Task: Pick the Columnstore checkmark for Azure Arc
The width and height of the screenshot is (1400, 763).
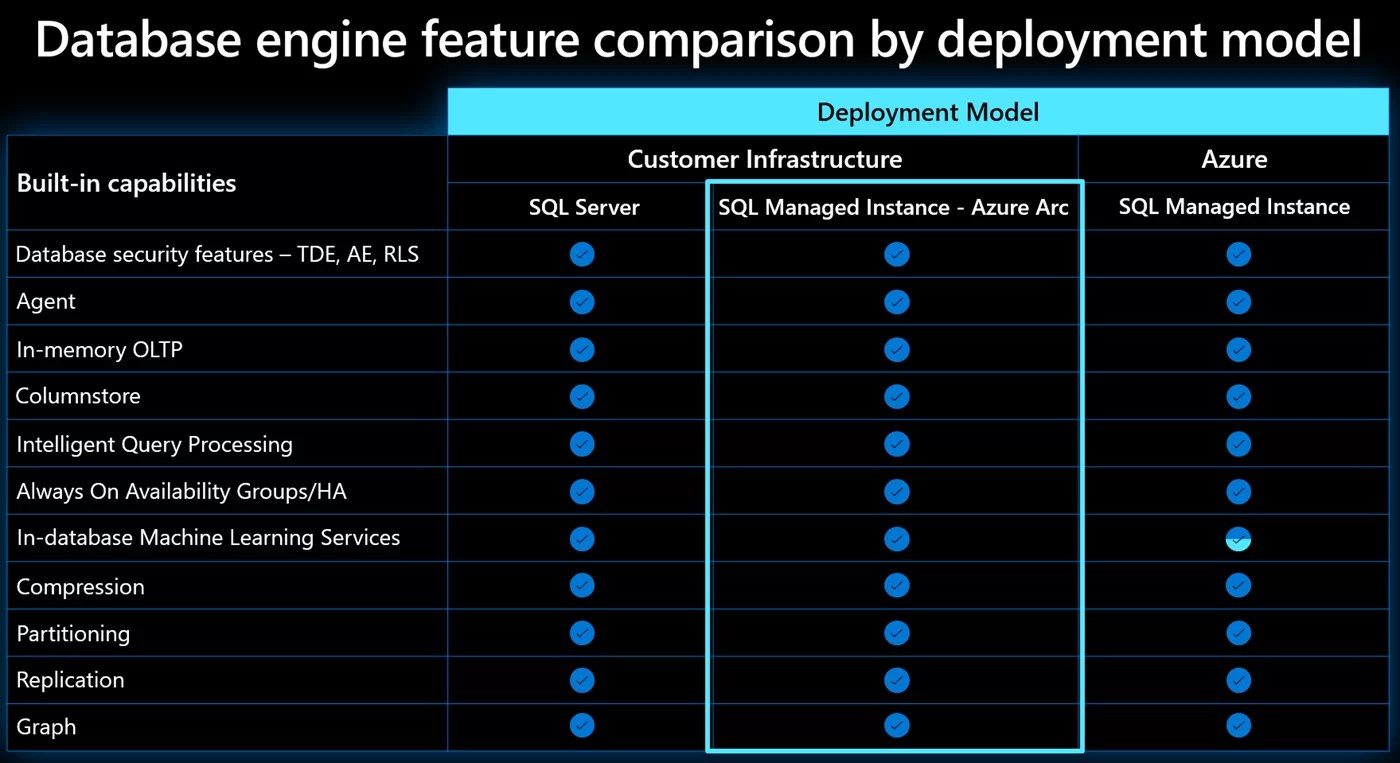Action: [x=897, y=396]
